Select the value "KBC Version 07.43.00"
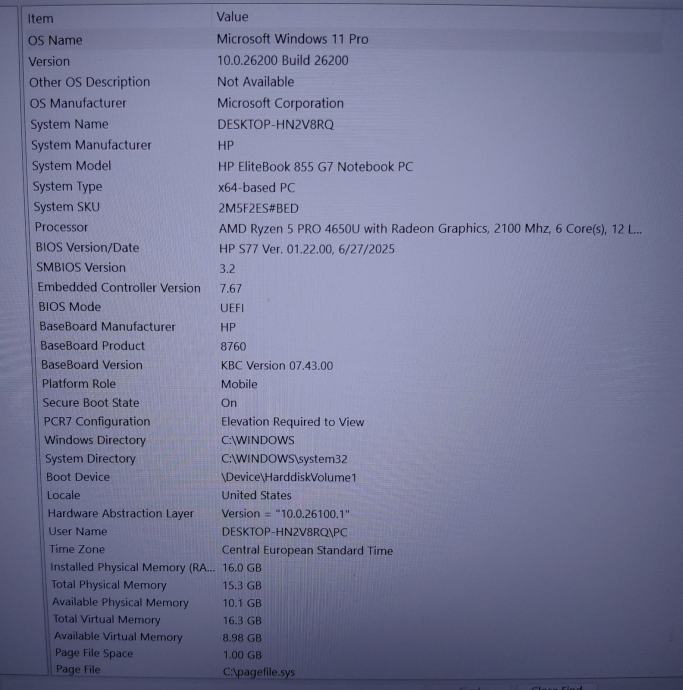Screen dimensions: 683x690 (277, 366)
